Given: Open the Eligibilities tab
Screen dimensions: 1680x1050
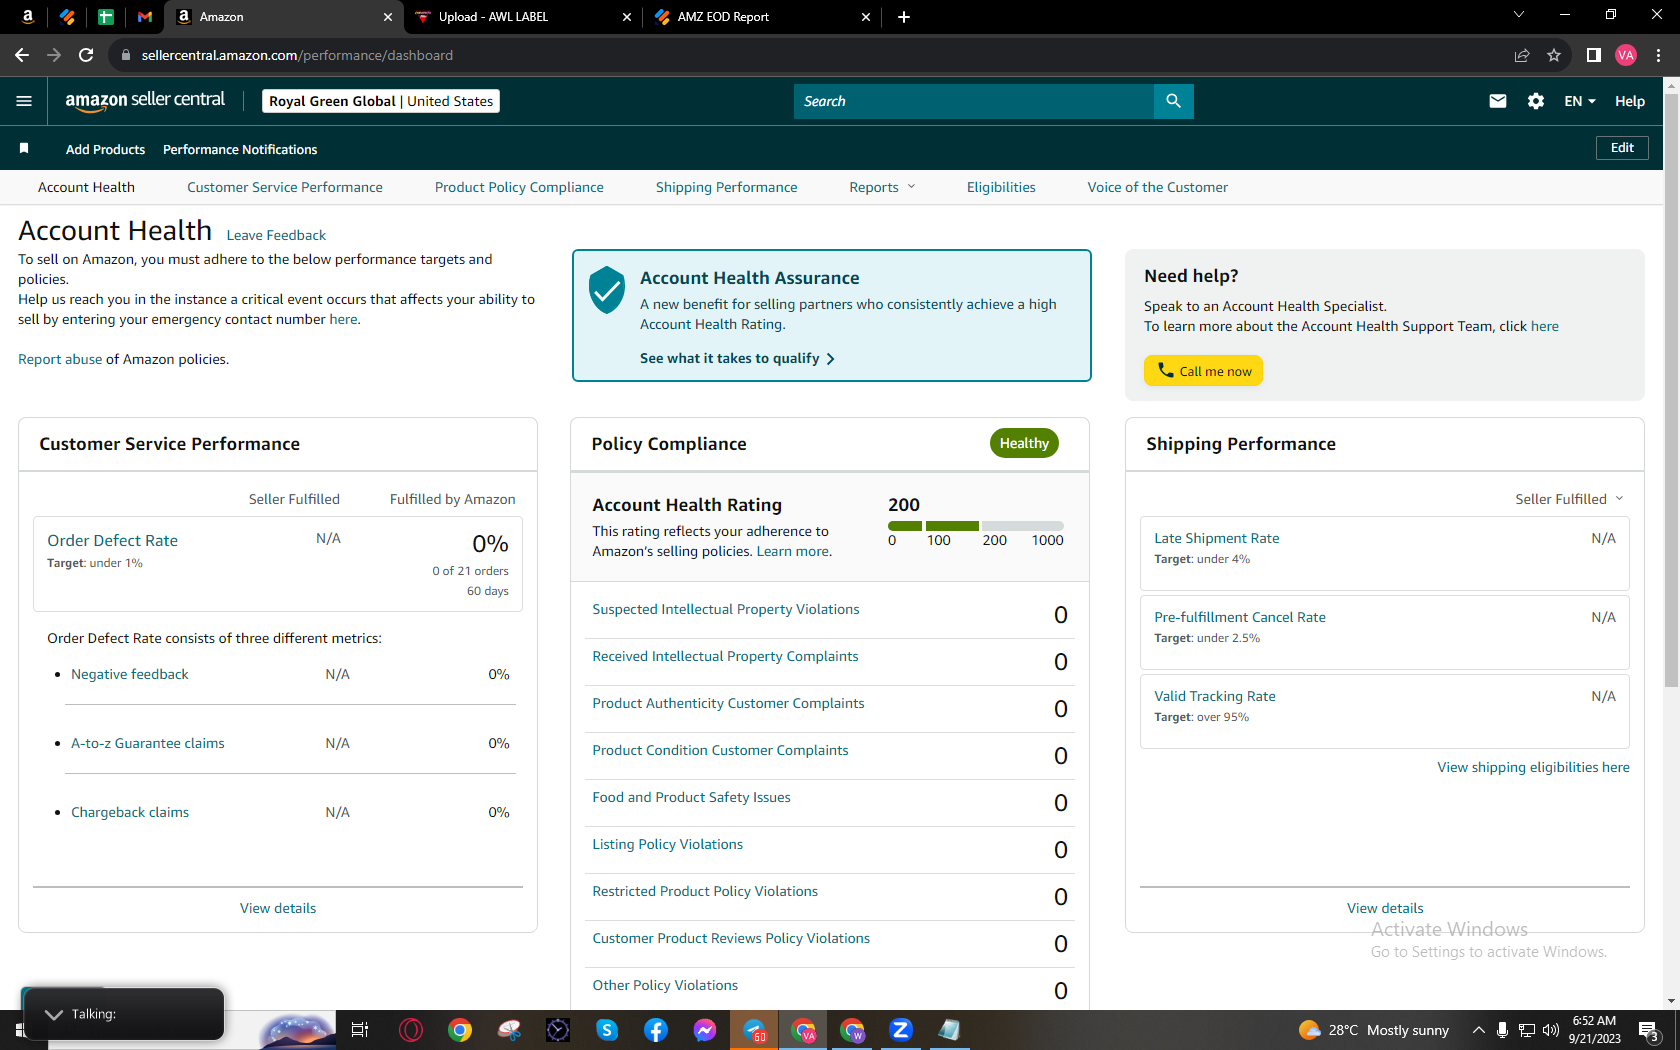Looking at the screenshot, I should (1001, 187).
